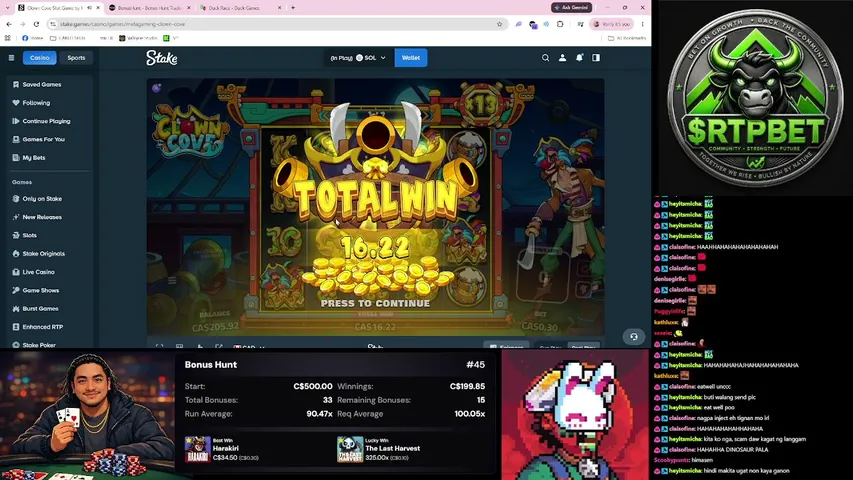Open a new browser tab
853x480 pixels.
tap(293, 8)
